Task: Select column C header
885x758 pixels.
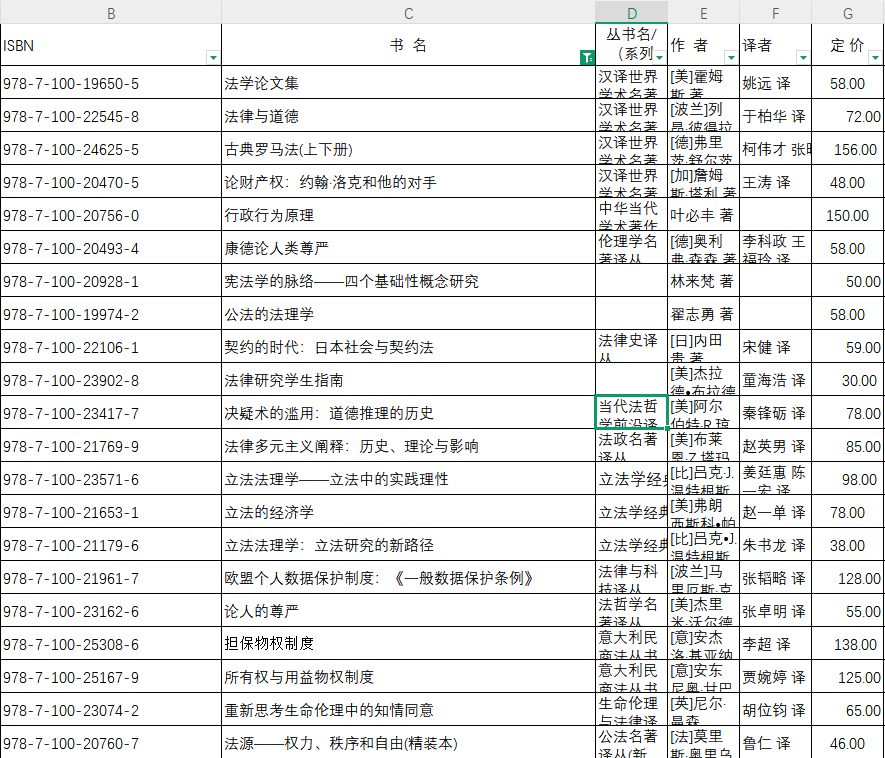Action: tap(408, 12)
